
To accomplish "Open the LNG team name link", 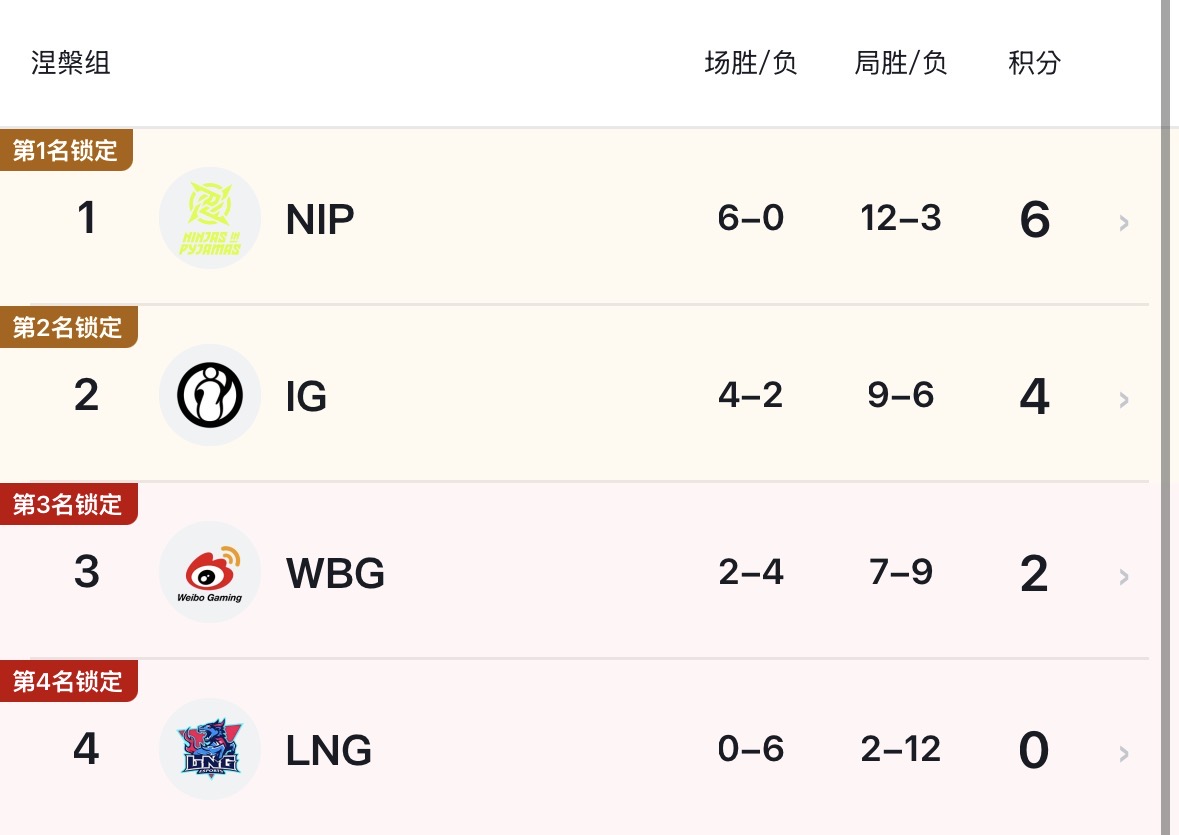I will click(329, 750).
